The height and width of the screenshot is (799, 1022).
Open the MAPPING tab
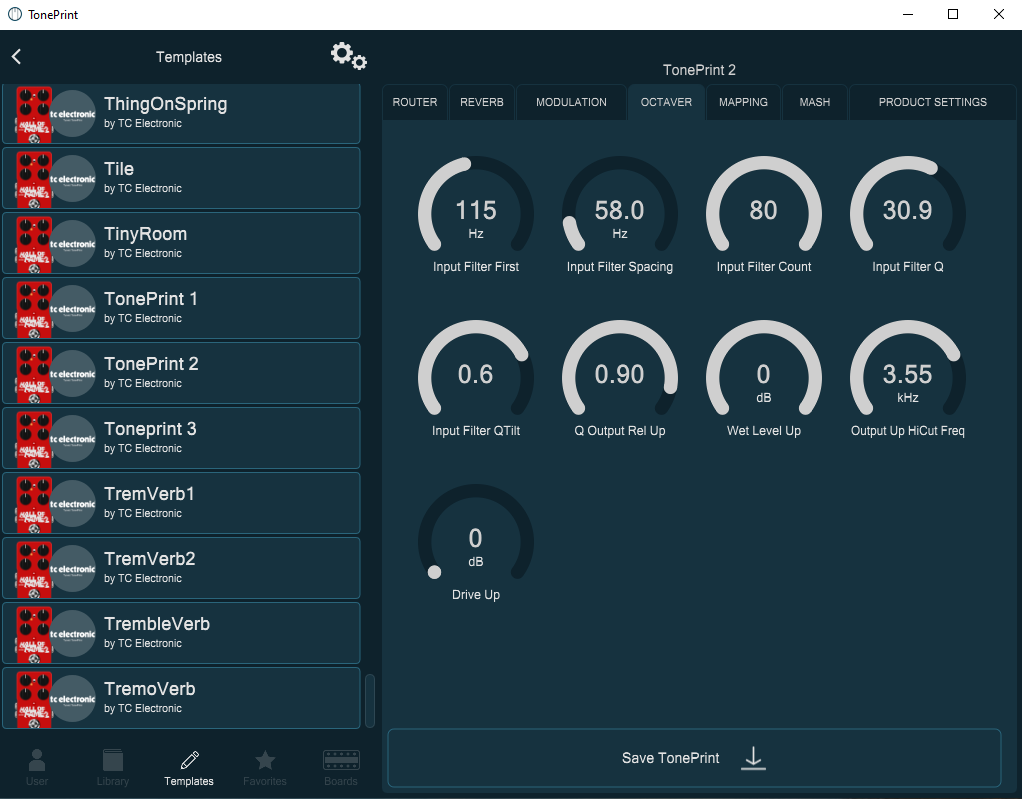(743, 102)
